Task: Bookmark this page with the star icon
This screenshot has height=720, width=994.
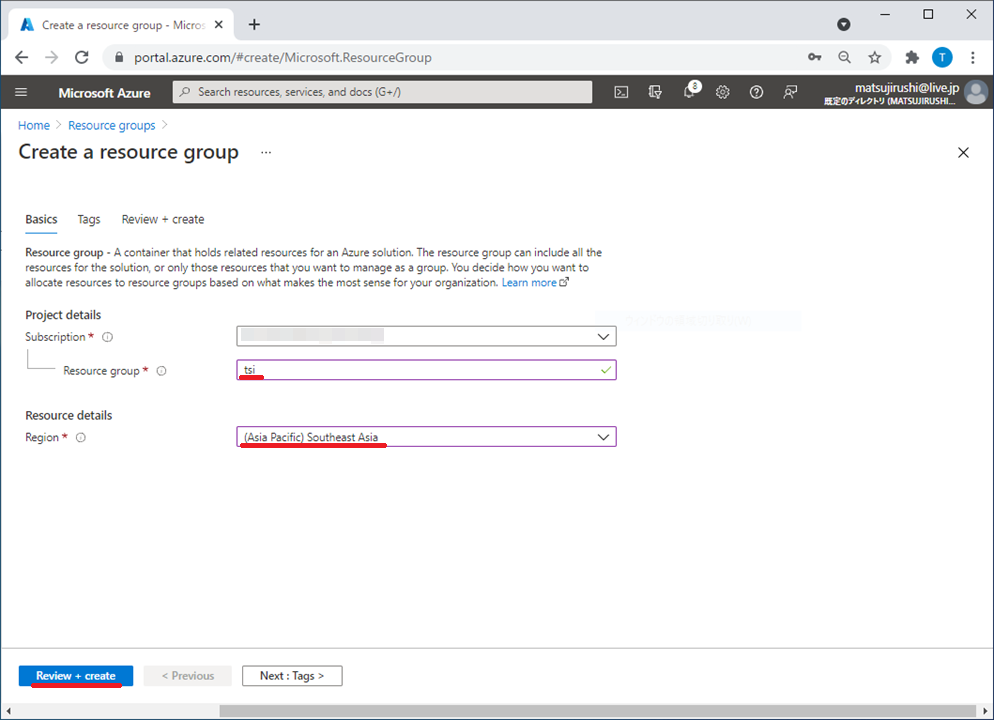Action: (875, 57)
